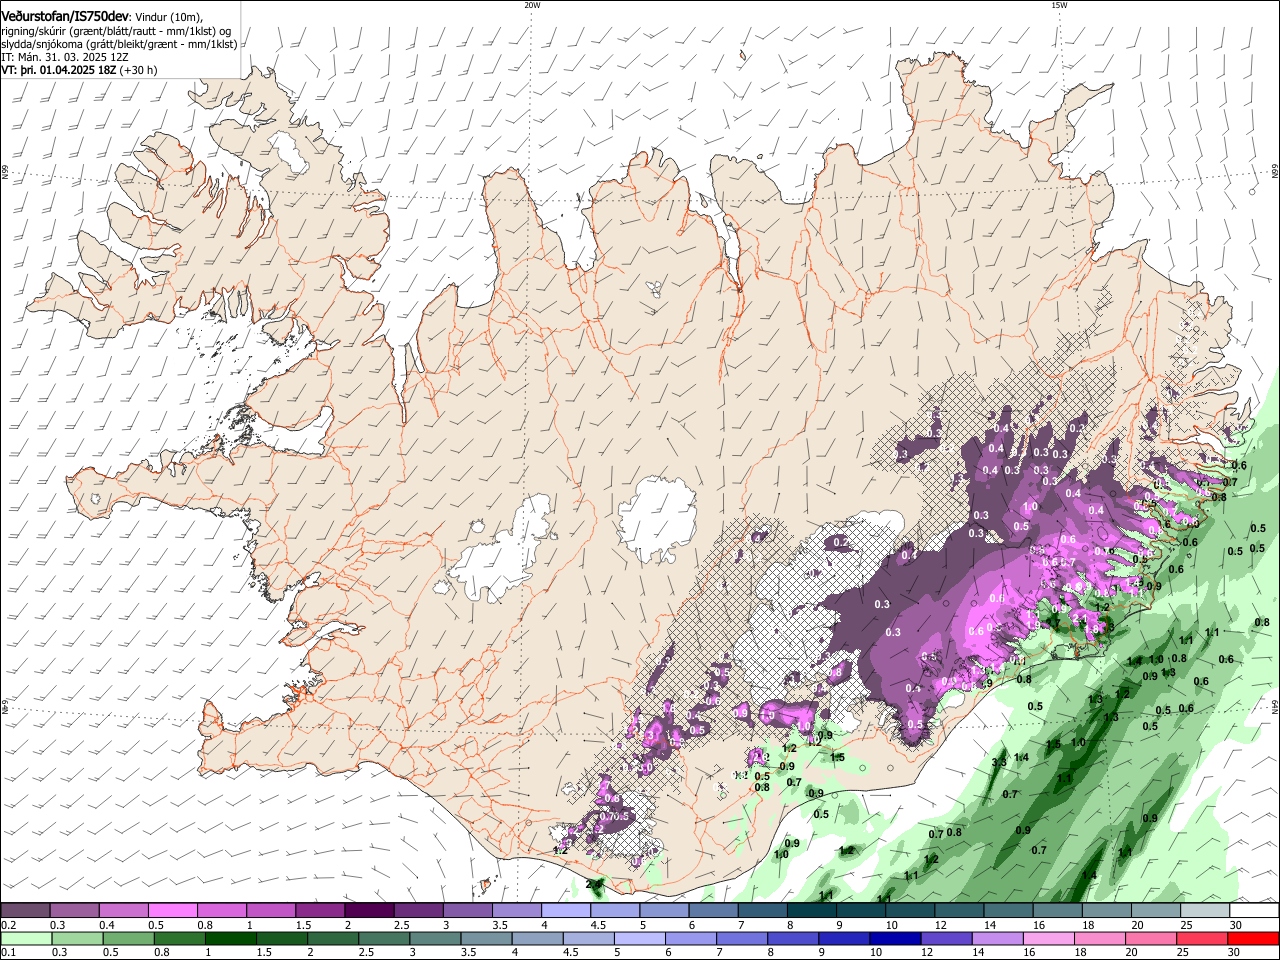Select the darkest purple snow legend swatch starting at 2
Image resolution: width=1280 pixels, height=960 pixels.
click(368, 911)
